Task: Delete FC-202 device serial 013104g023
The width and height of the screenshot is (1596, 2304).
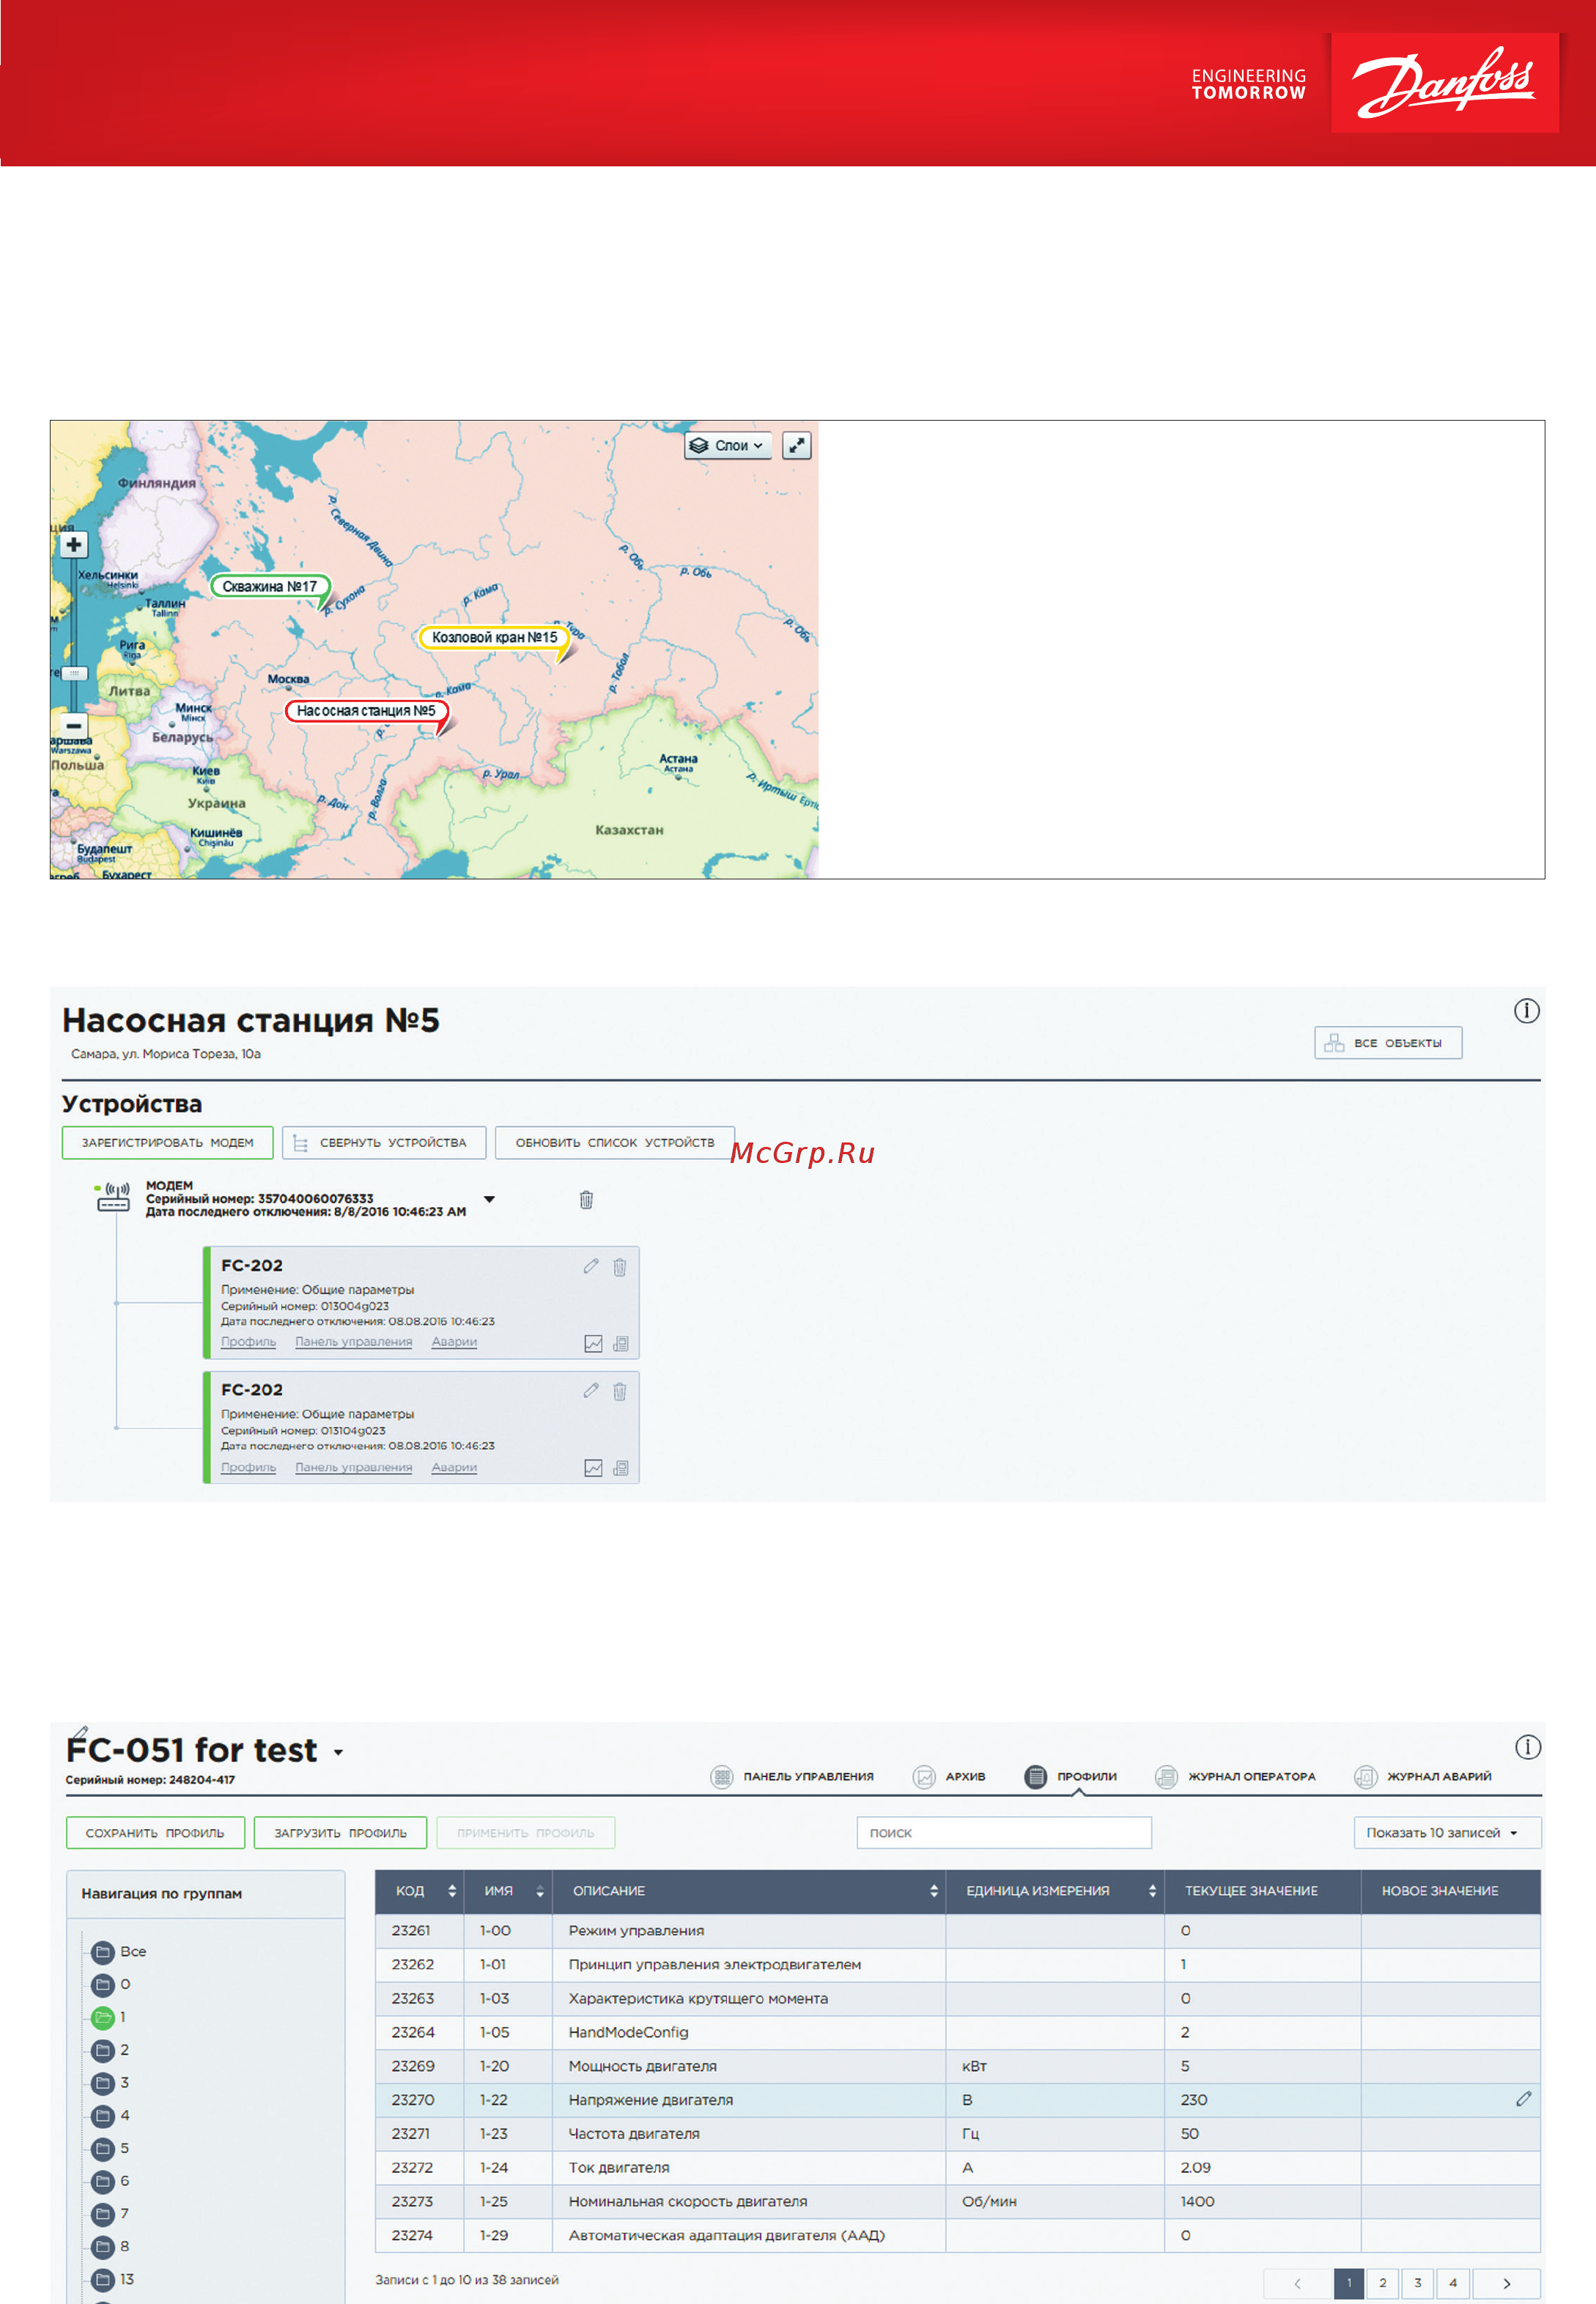Action: [620, 1391]
